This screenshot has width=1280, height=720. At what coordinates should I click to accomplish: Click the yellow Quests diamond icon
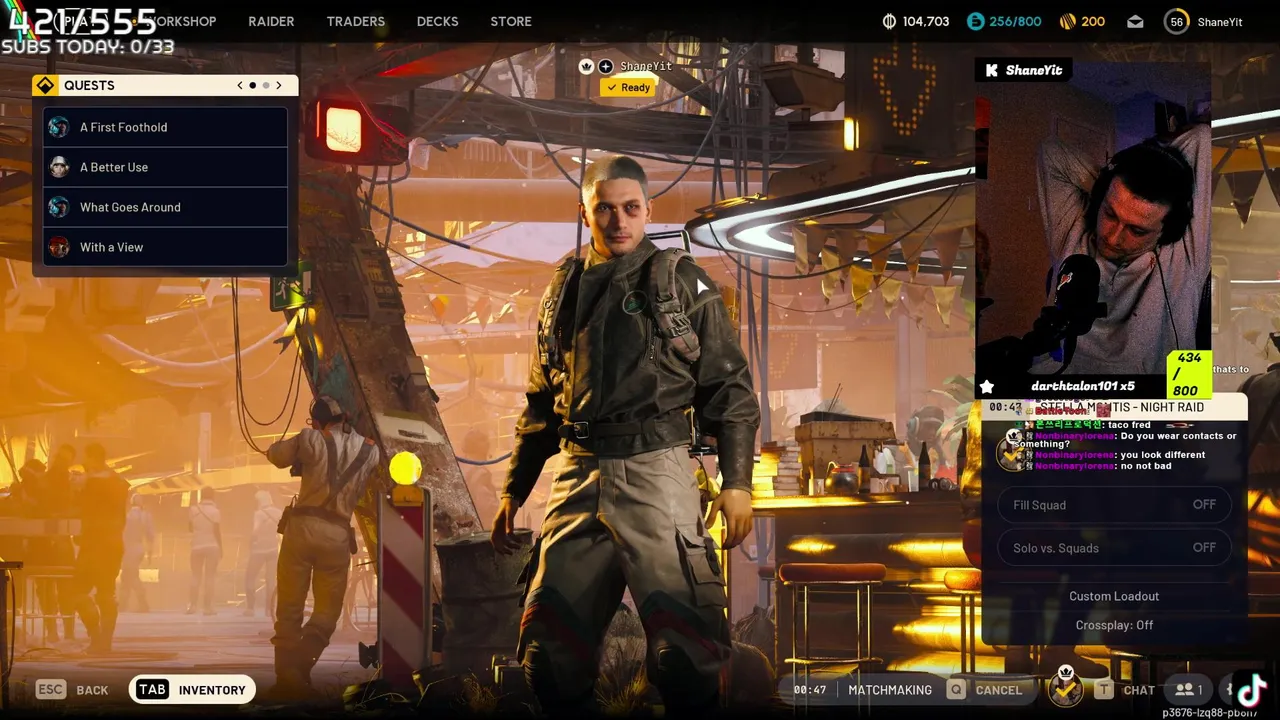coord(45,86)
